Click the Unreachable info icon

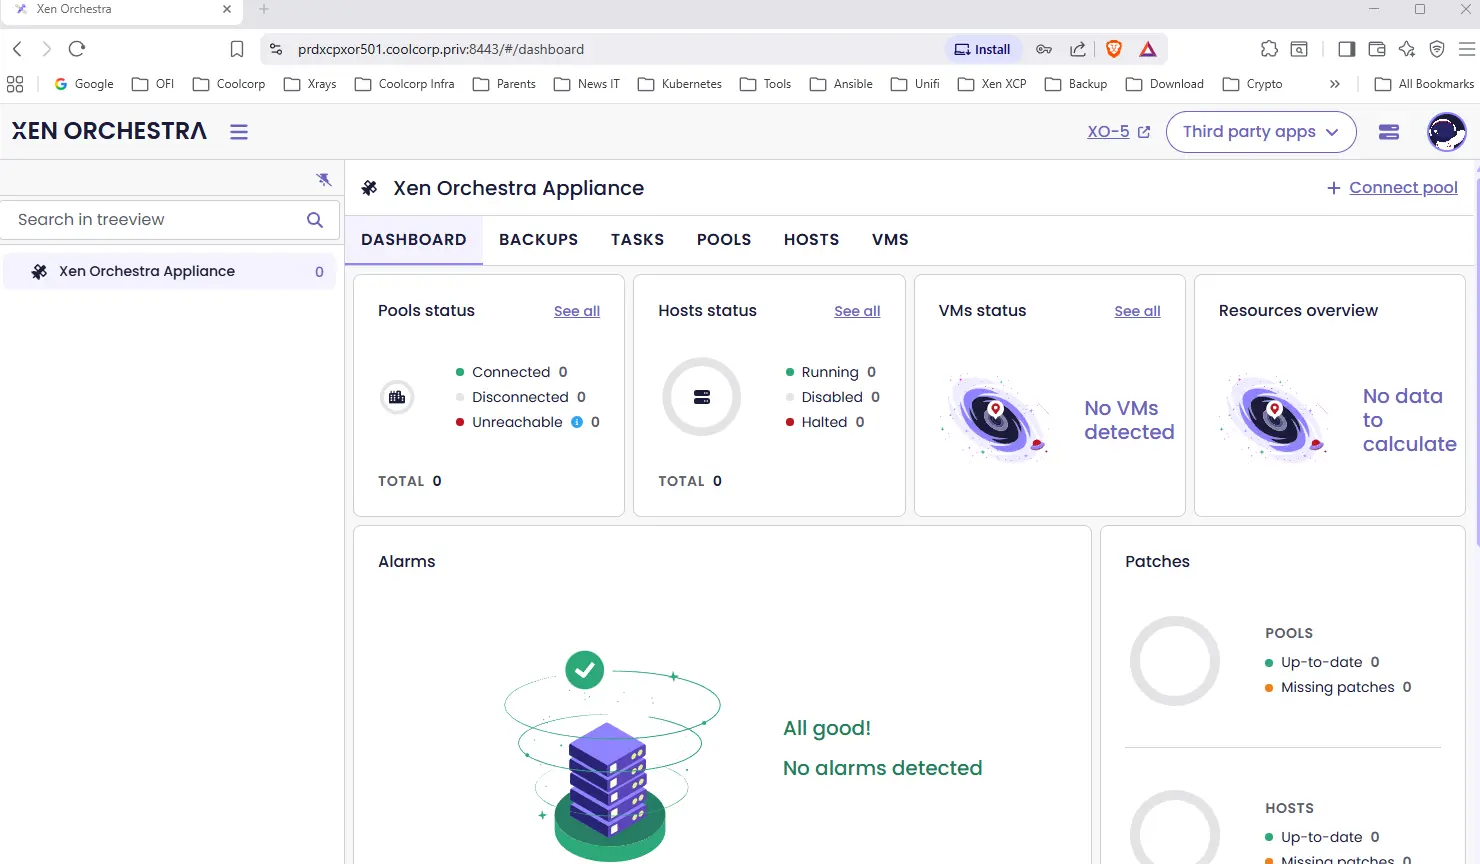[x=577, y=422]
